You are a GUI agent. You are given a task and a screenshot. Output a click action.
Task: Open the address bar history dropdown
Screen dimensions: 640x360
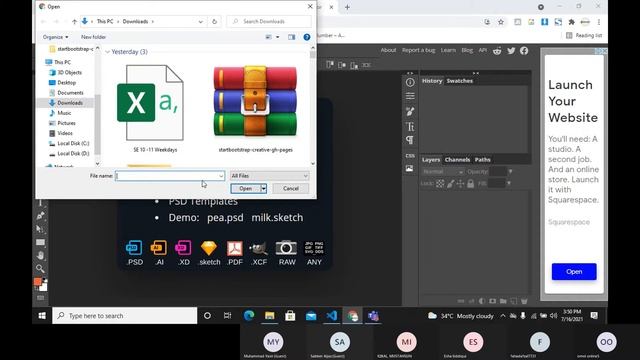point(200,22)
